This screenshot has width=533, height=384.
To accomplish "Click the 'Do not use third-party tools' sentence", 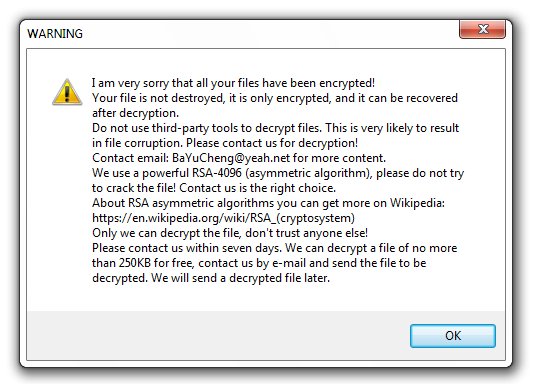I will 206,128.
